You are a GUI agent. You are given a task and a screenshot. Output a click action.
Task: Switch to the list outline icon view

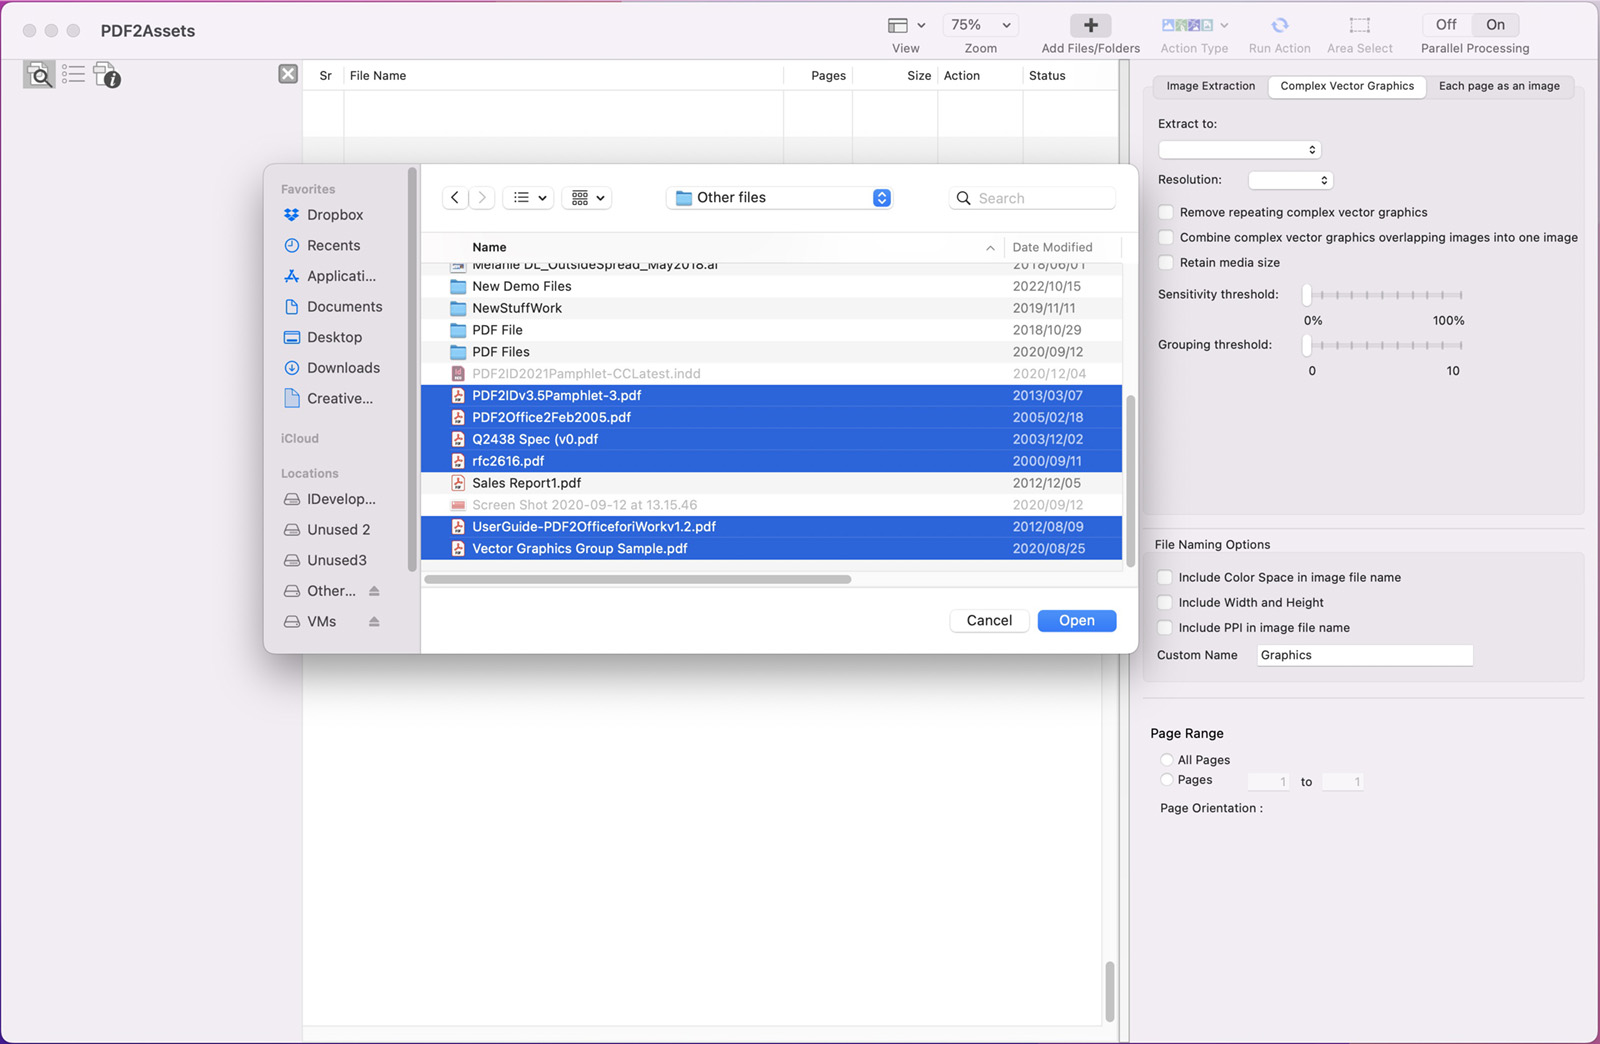73,74
